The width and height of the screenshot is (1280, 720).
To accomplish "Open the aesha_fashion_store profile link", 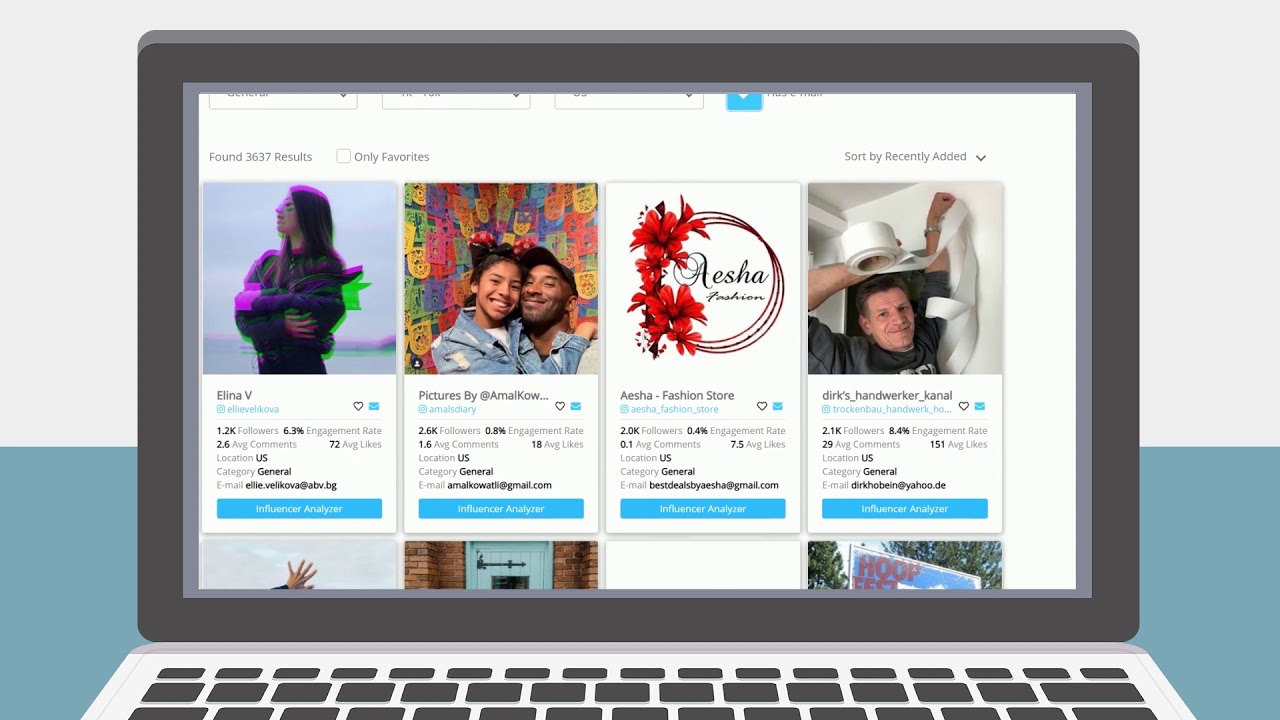I will coord(675,409).
